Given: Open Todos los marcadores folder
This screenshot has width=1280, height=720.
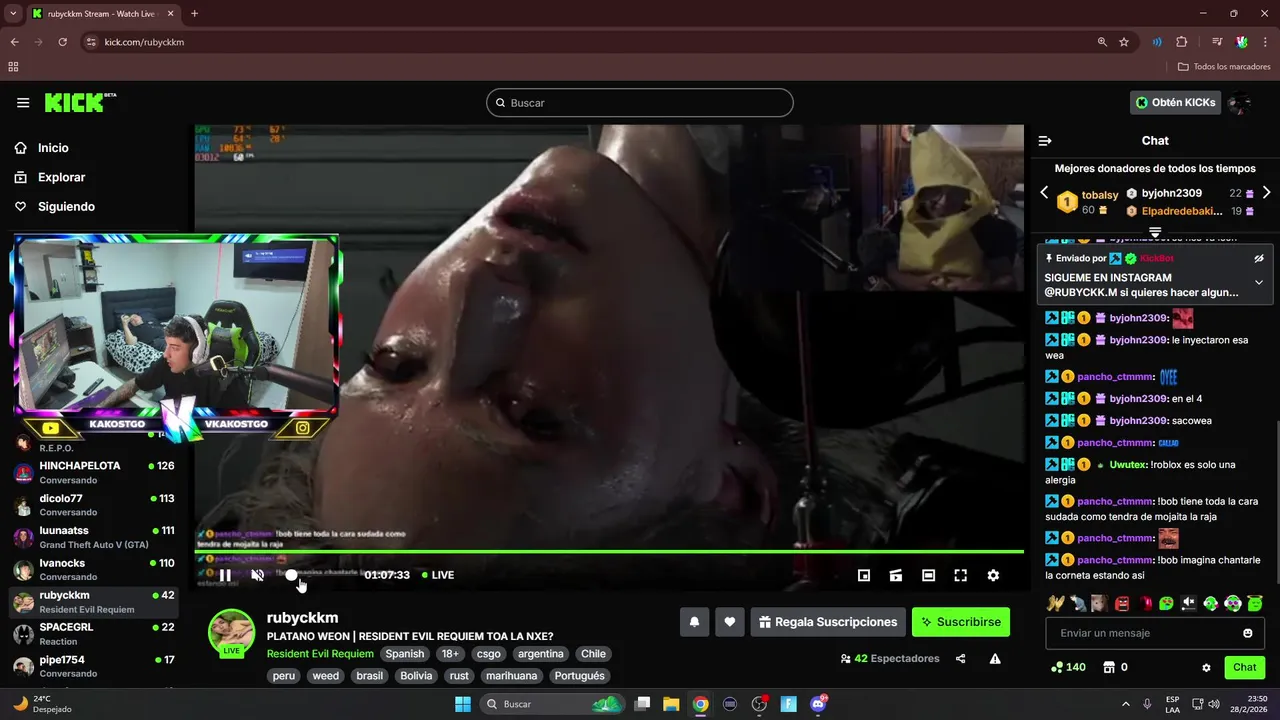Looking at the screenshot, I should click(1224, 67).
